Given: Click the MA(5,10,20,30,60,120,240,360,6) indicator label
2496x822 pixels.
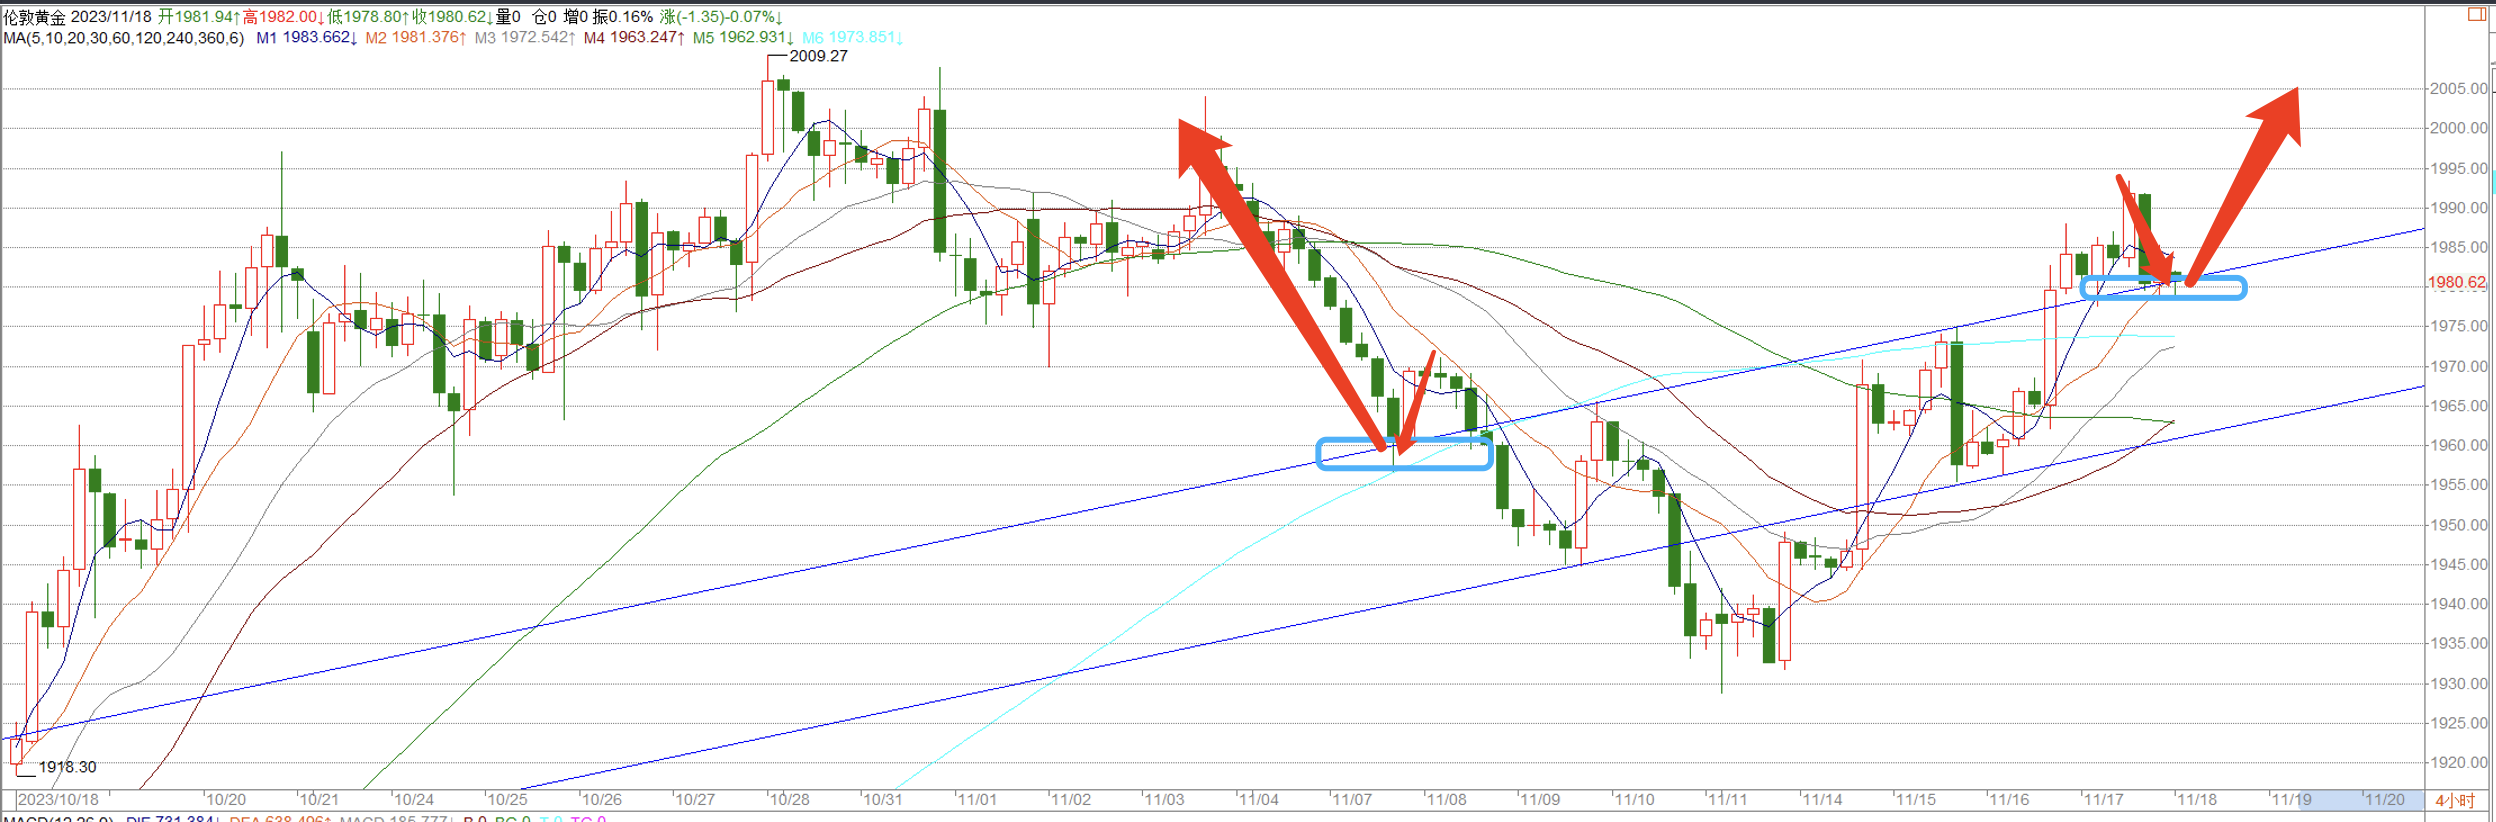Looking at the screenshot, I should pyautogui.click(x=123, y=38).
